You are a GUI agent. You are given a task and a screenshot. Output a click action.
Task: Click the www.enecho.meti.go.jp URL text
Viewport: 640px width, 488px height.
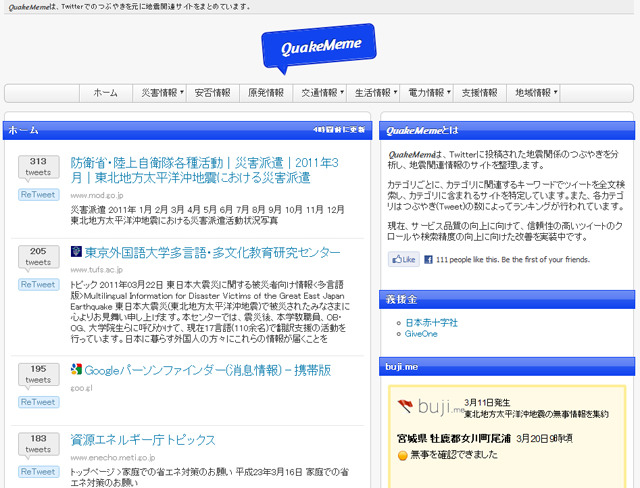pos(113,458)
